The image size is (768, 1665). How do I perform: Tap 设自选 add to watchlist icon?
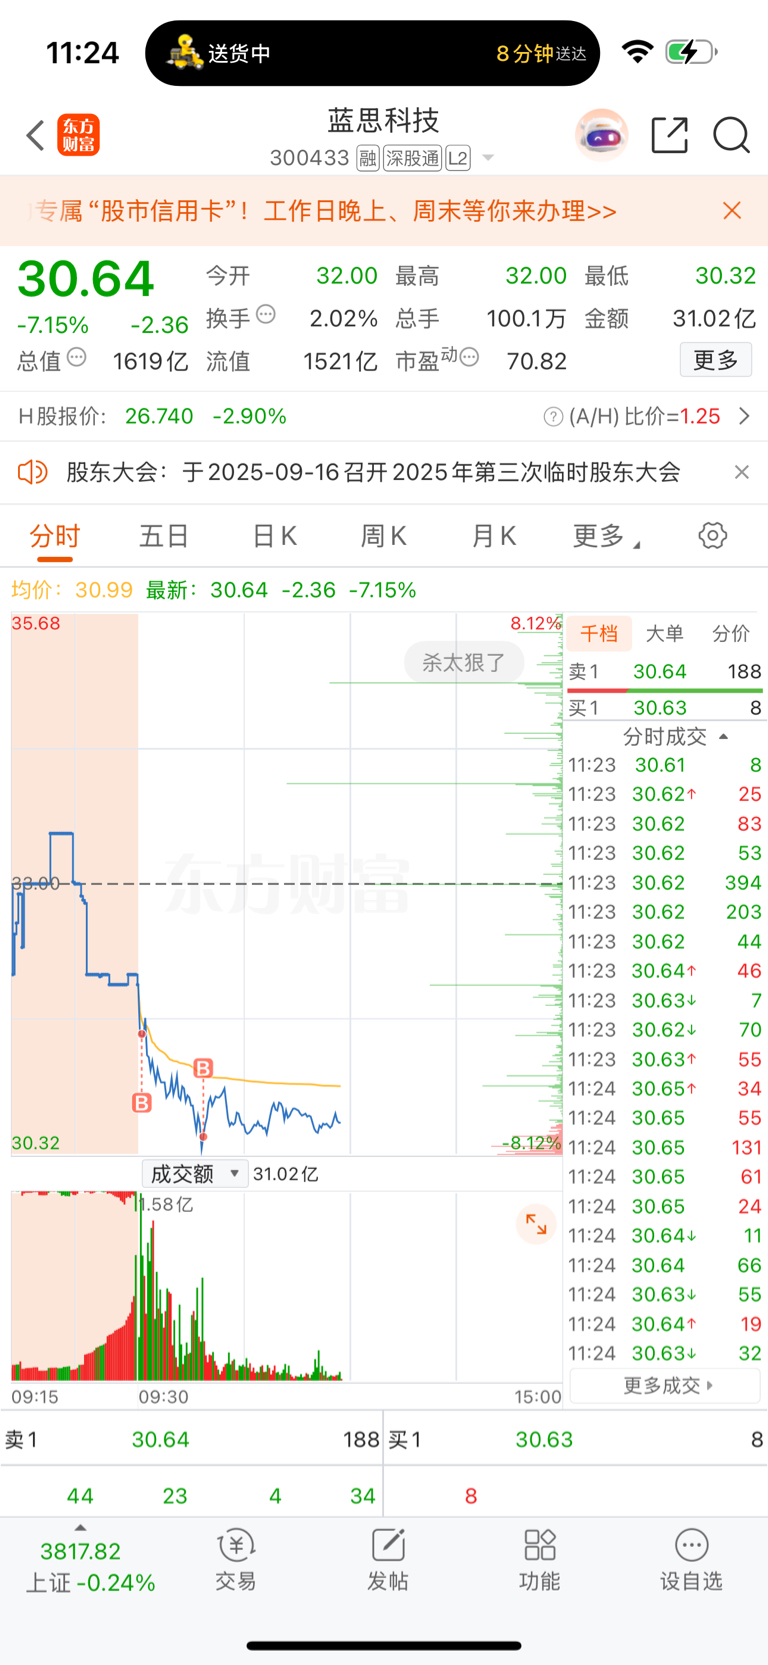tap(691, 1560)
